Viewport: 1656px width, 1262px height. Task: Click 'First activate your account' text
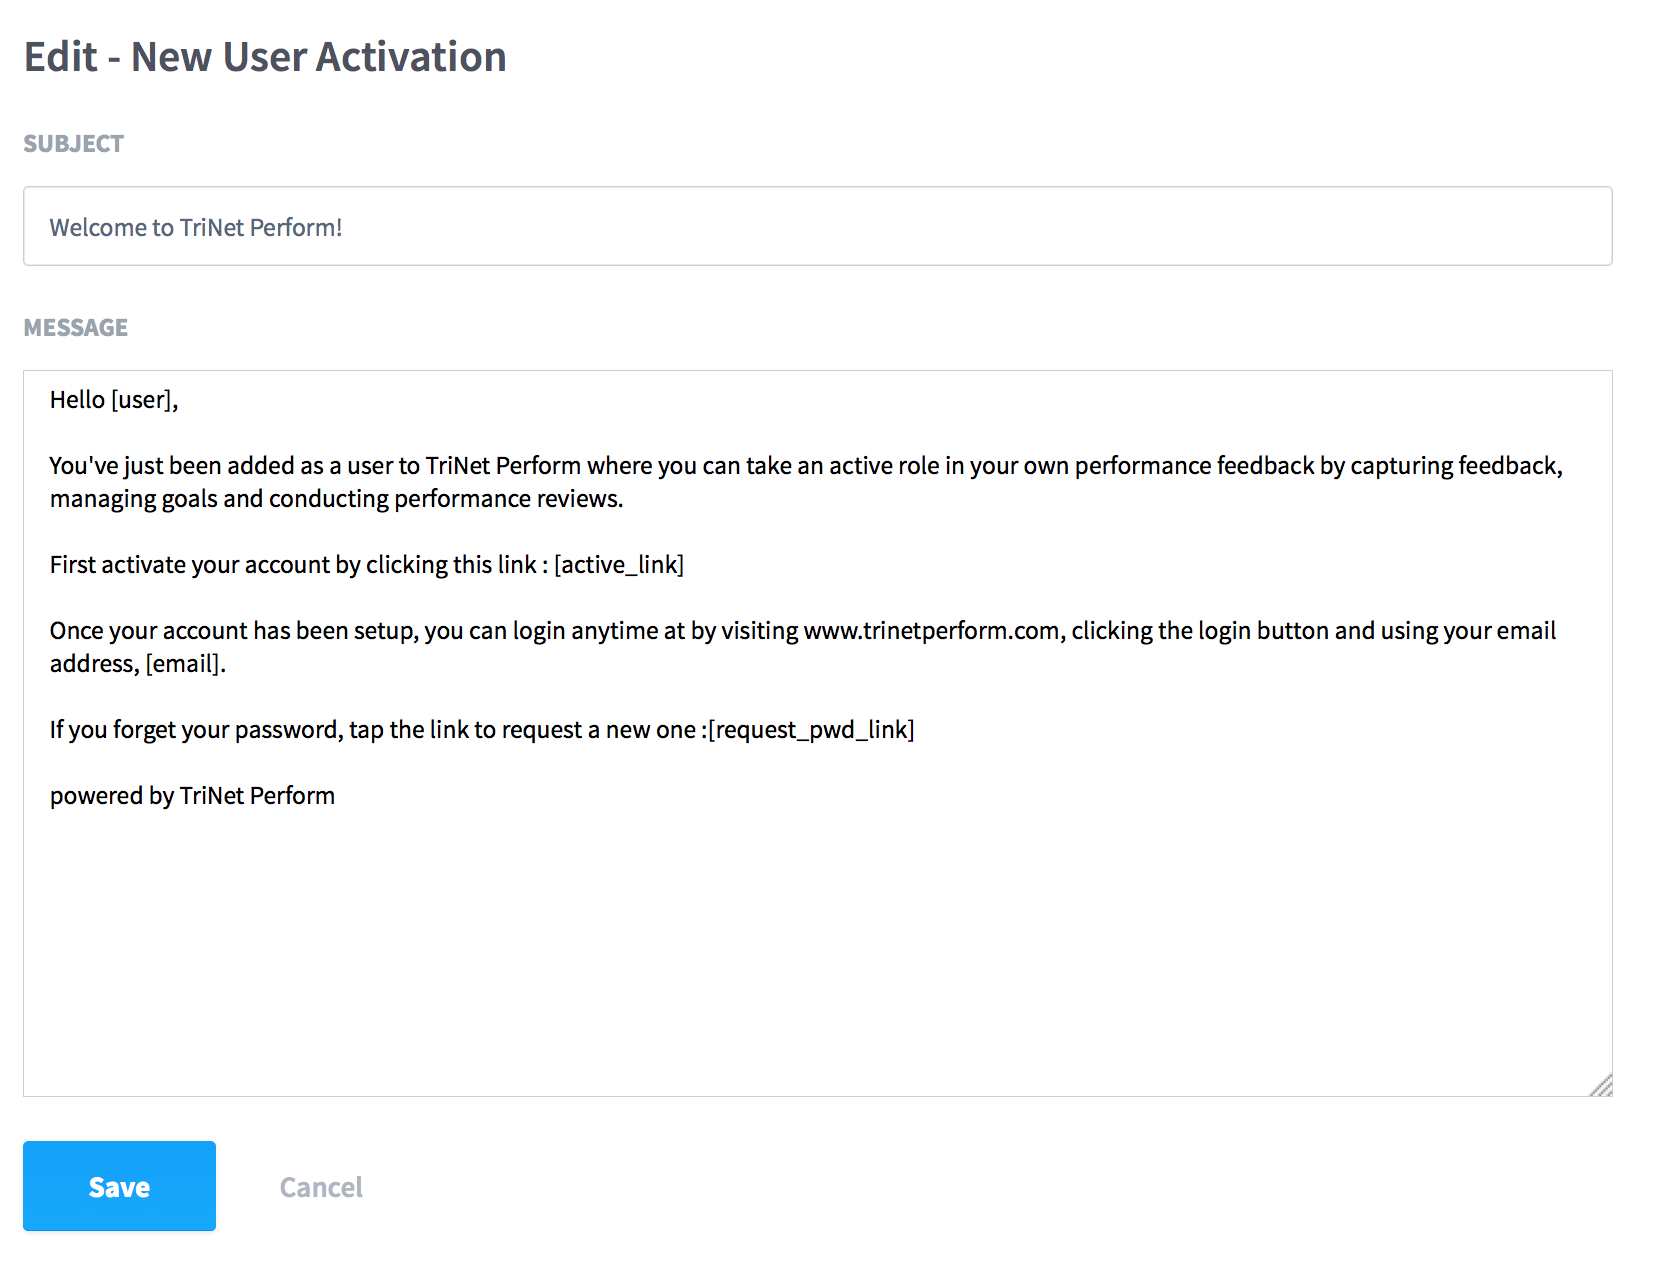(190, 565)
